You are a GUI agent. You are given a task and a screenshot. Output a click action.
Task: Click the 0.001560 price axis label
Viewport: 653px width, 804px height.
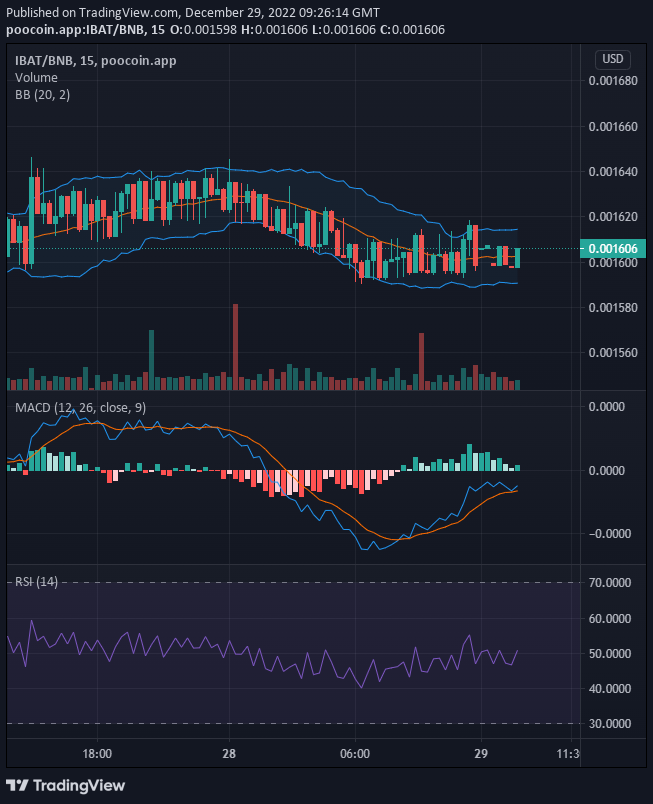(x=613, y=353)
